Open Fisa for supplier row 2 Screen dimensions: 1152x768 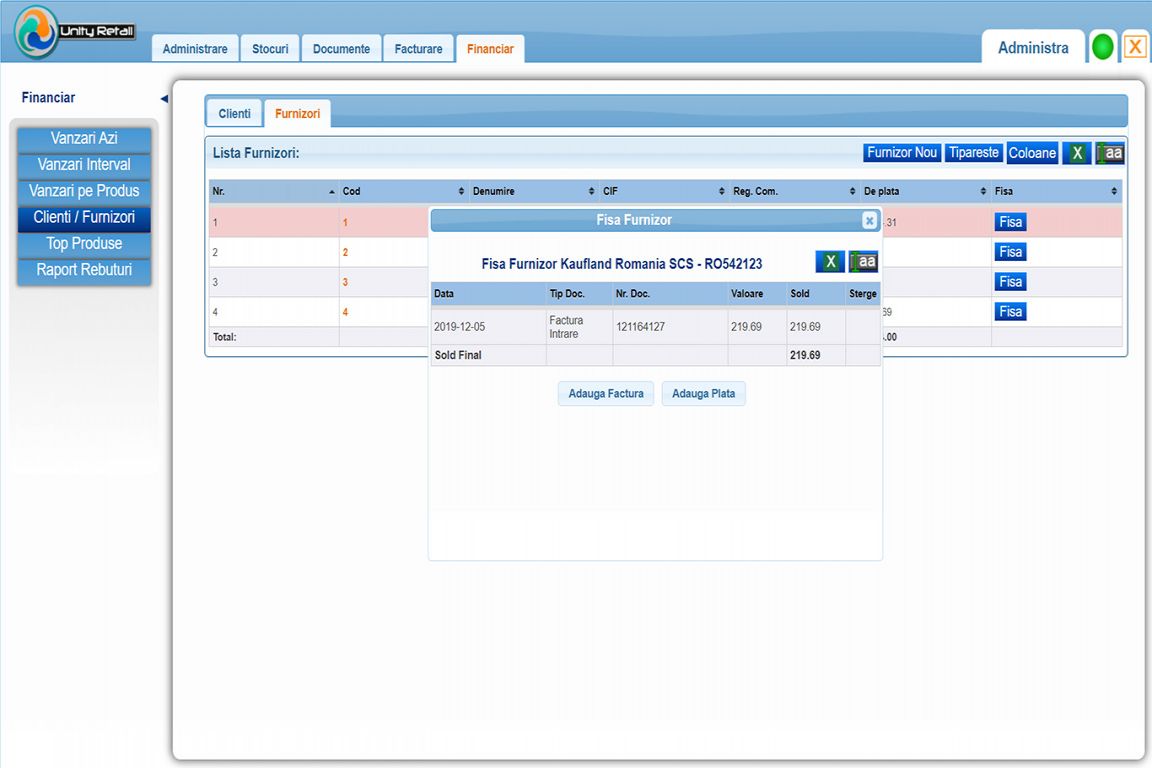(1010, 252)
